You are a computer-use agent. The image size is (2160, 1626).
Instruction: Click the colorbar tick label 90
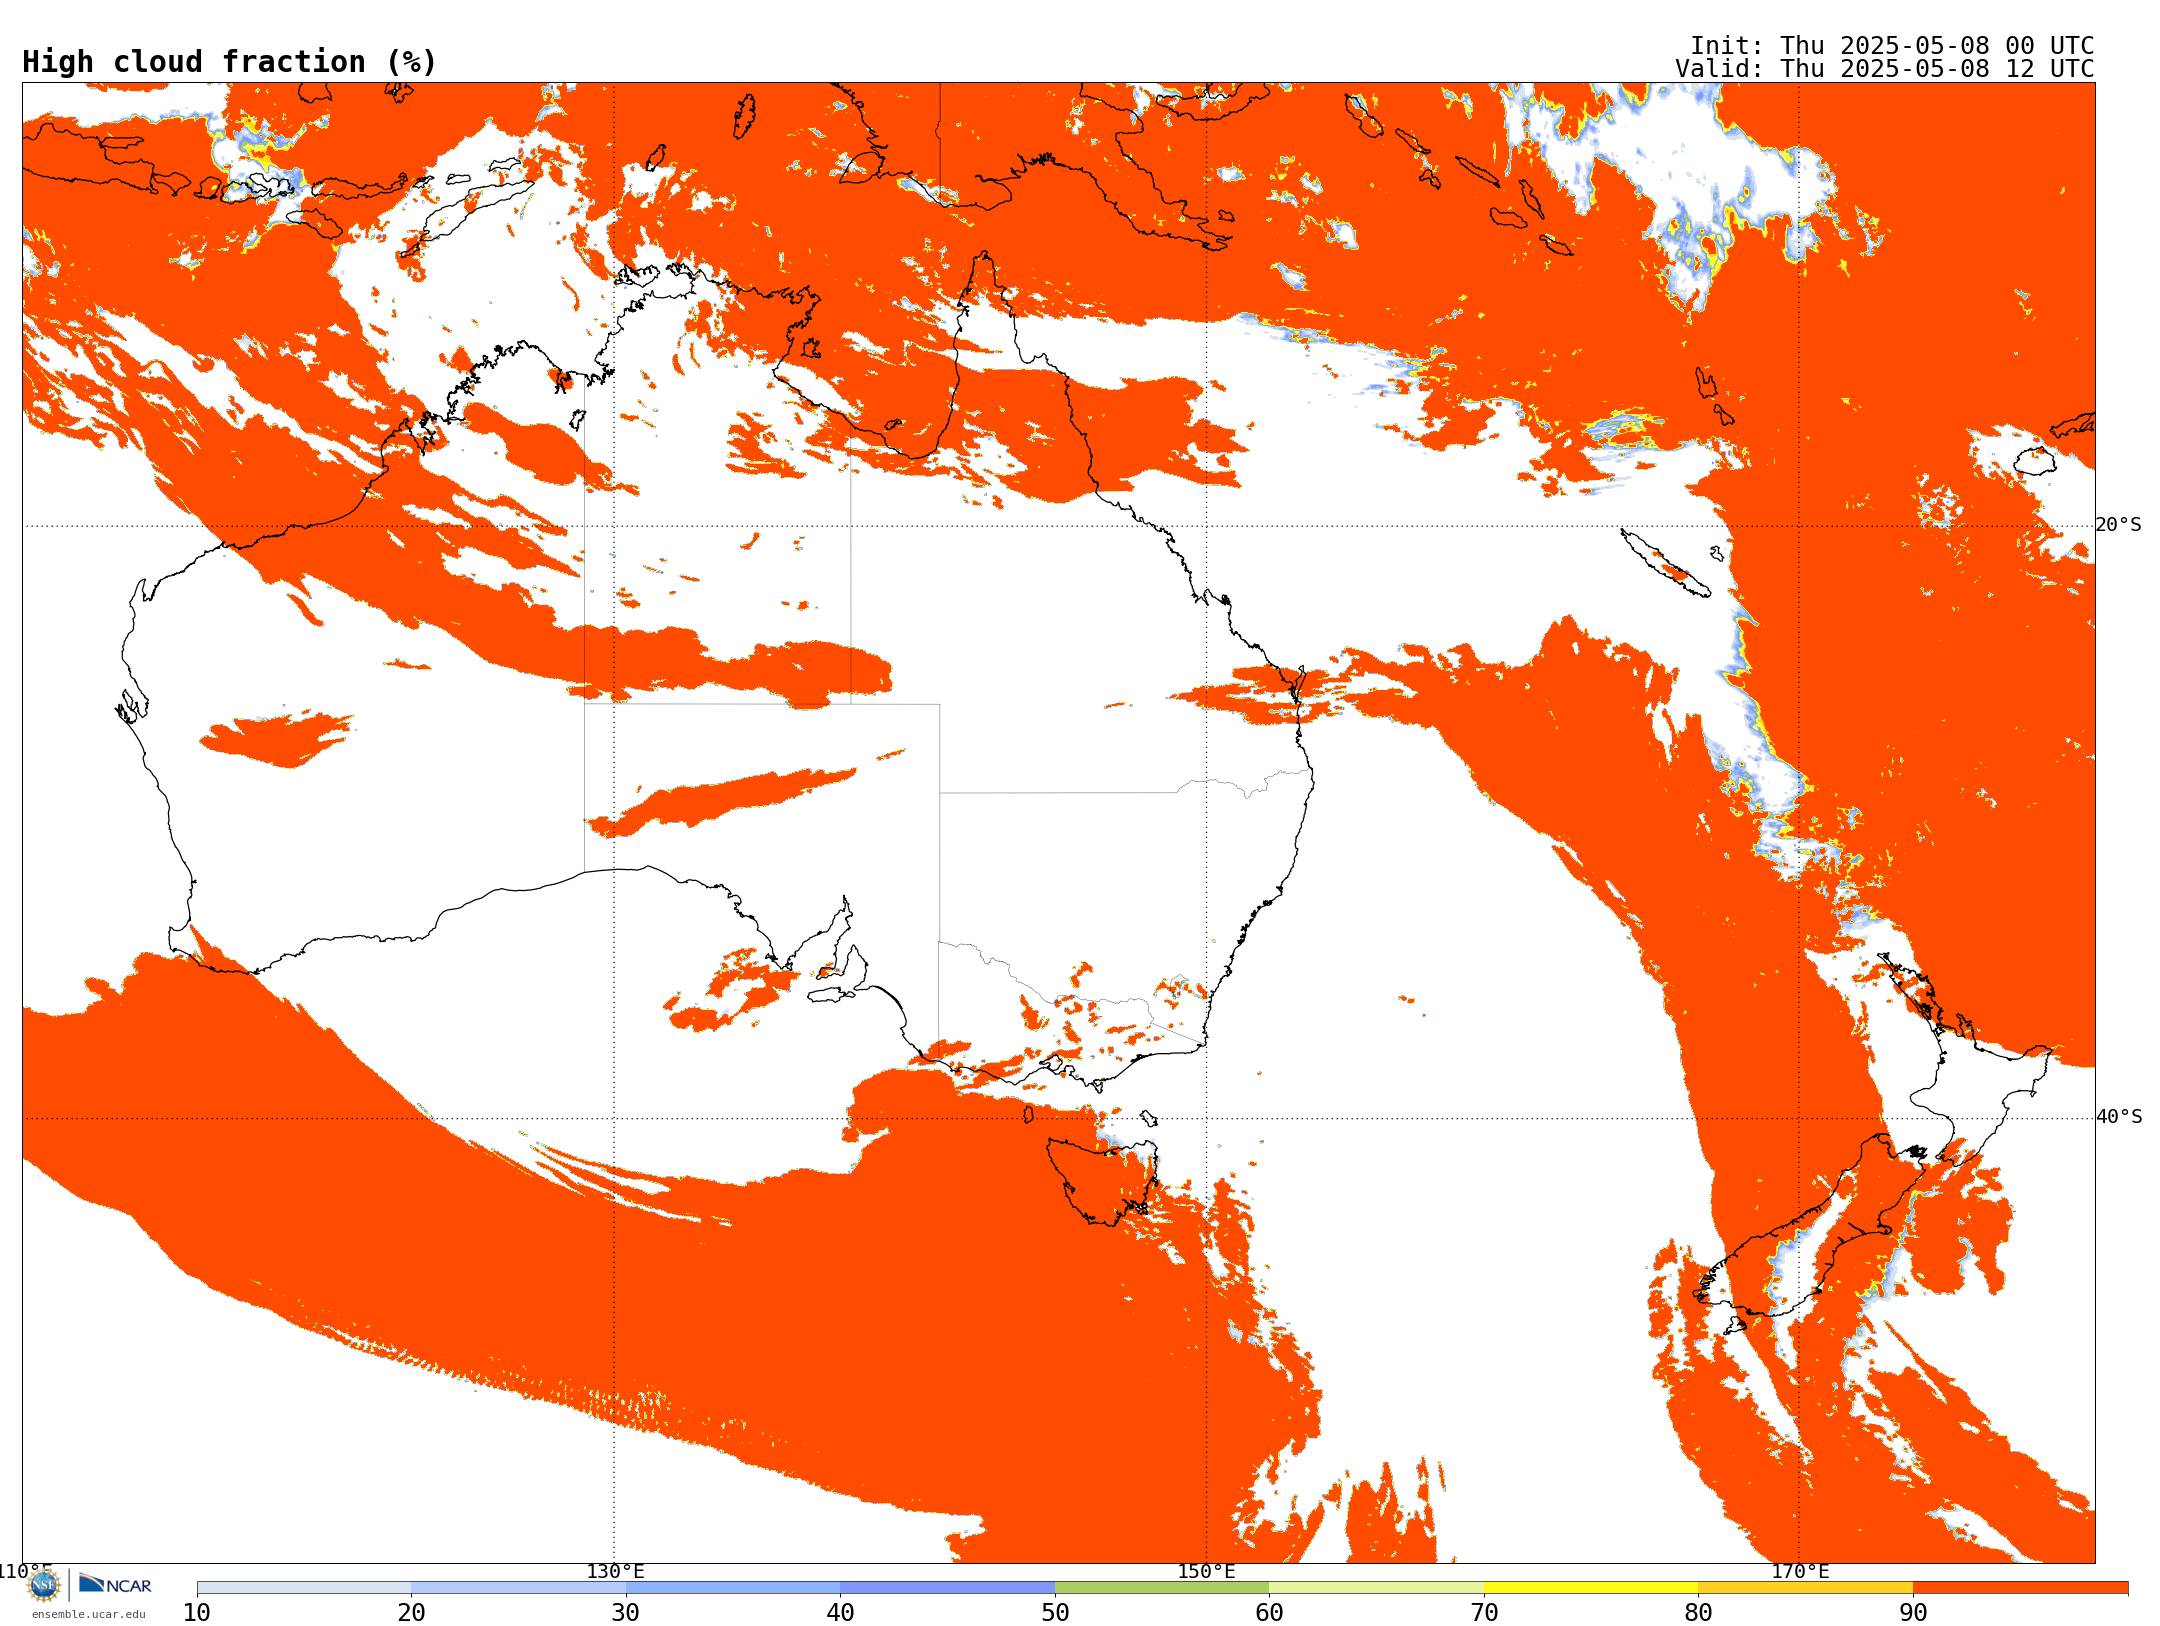[x=1913, y=1612]
